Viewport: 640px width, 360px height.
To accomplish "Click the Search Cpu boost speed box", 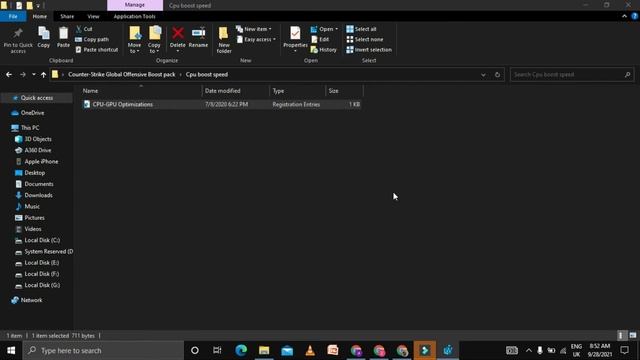I will point(572,75).
